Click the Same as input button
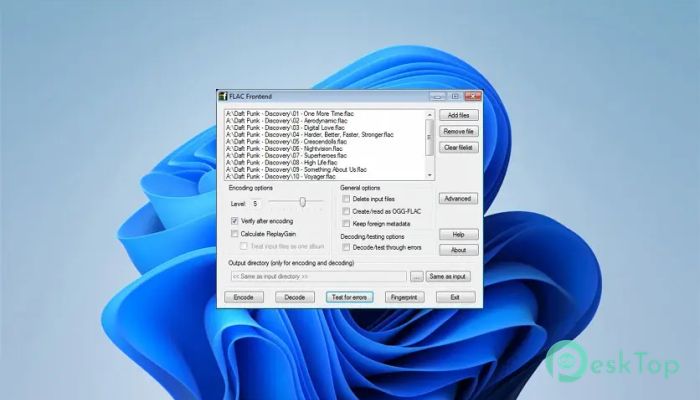 [x=448, y=276]
